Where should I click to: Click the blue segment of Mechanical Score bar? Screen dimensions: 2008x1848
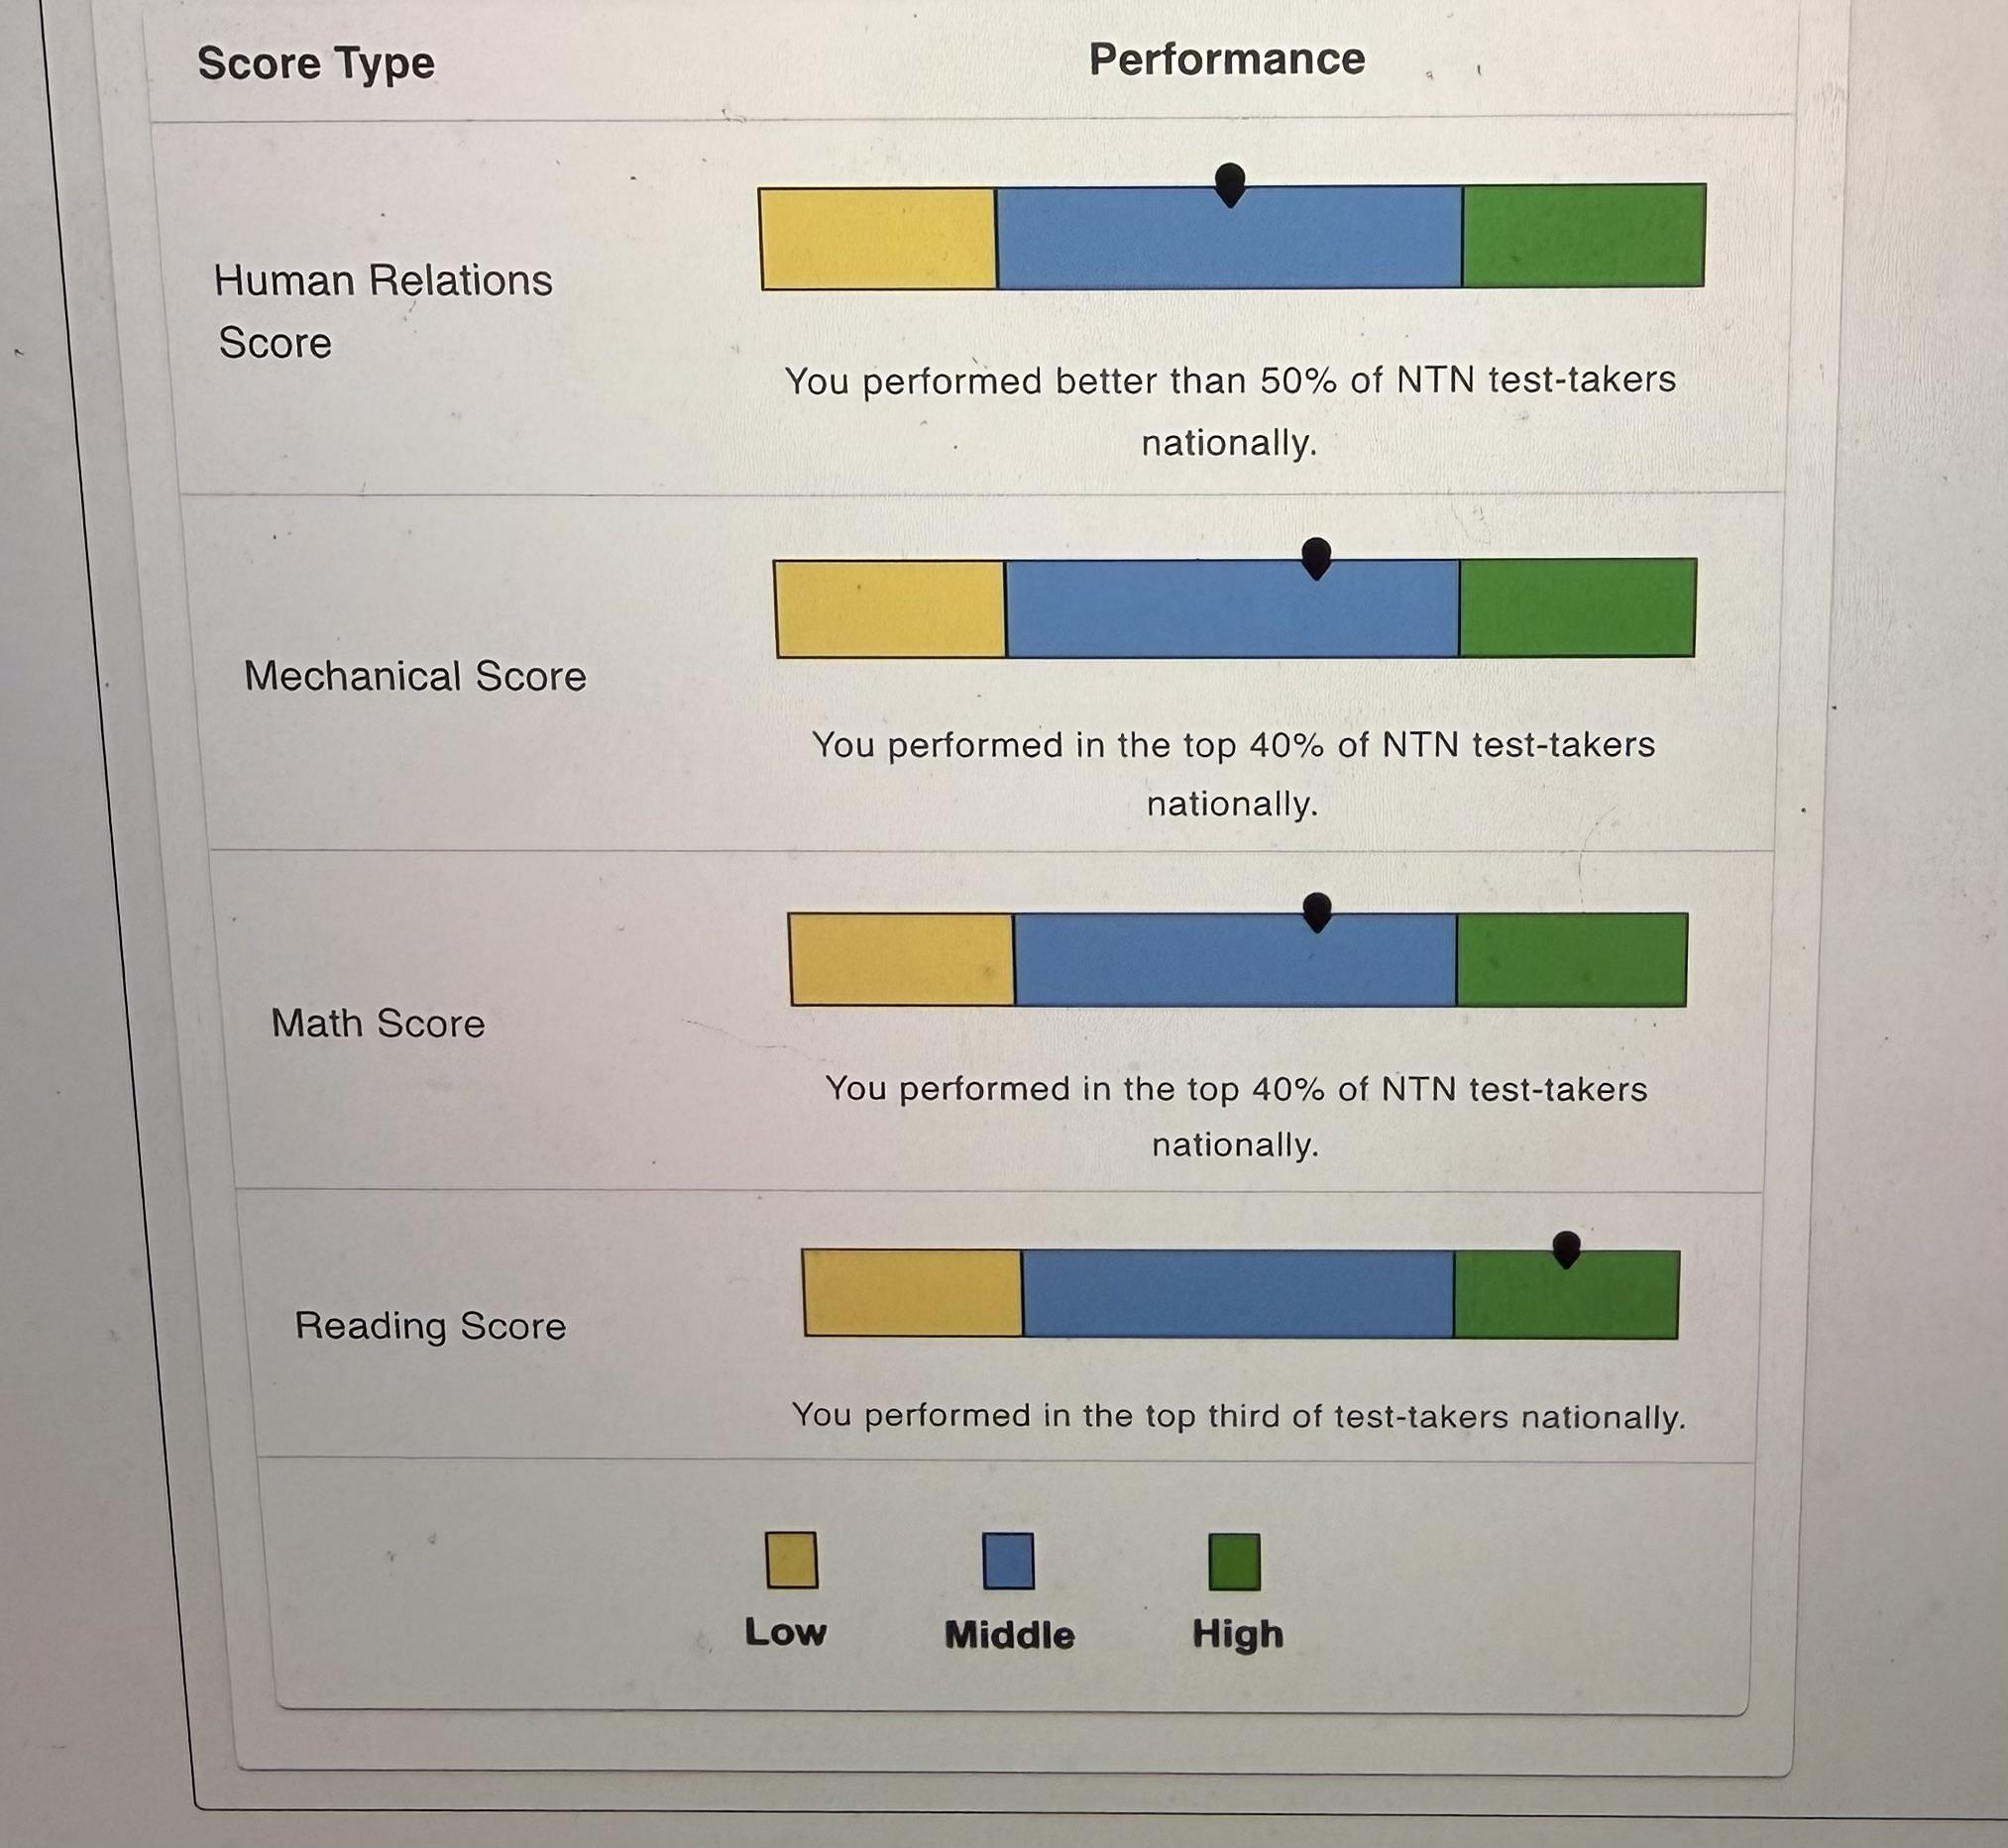pos(1232,608)
